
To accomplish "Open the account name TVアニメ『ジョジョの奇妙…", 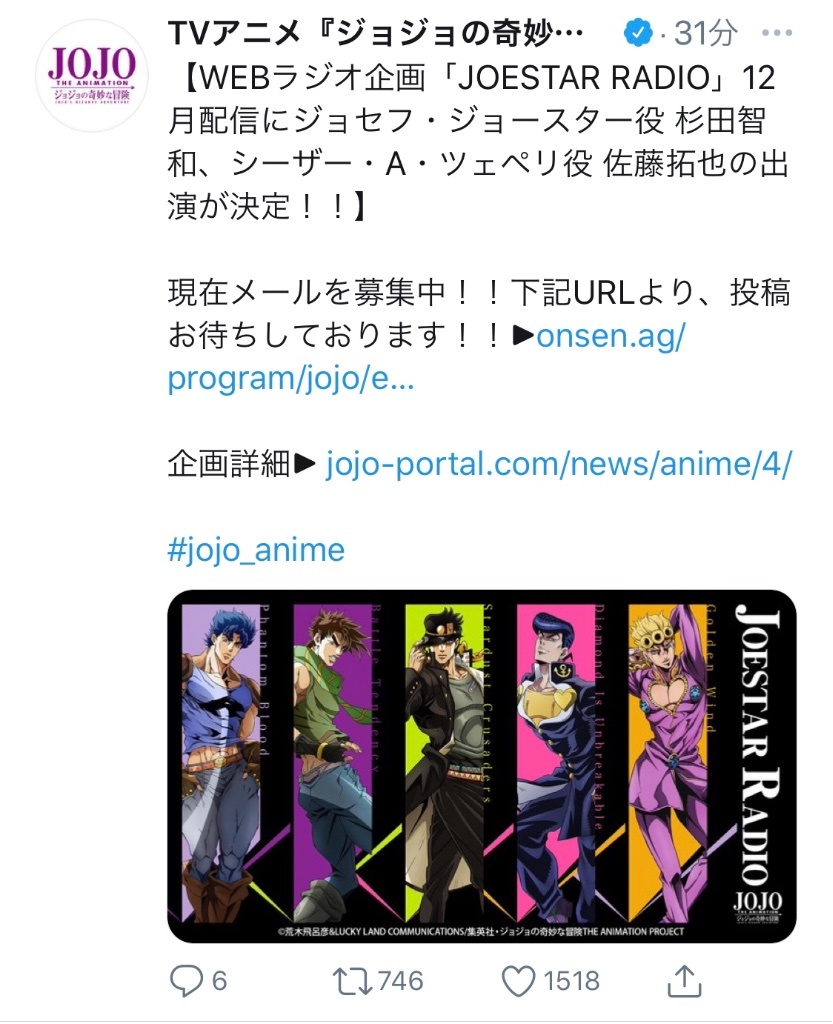I will [x=375, y=33].
